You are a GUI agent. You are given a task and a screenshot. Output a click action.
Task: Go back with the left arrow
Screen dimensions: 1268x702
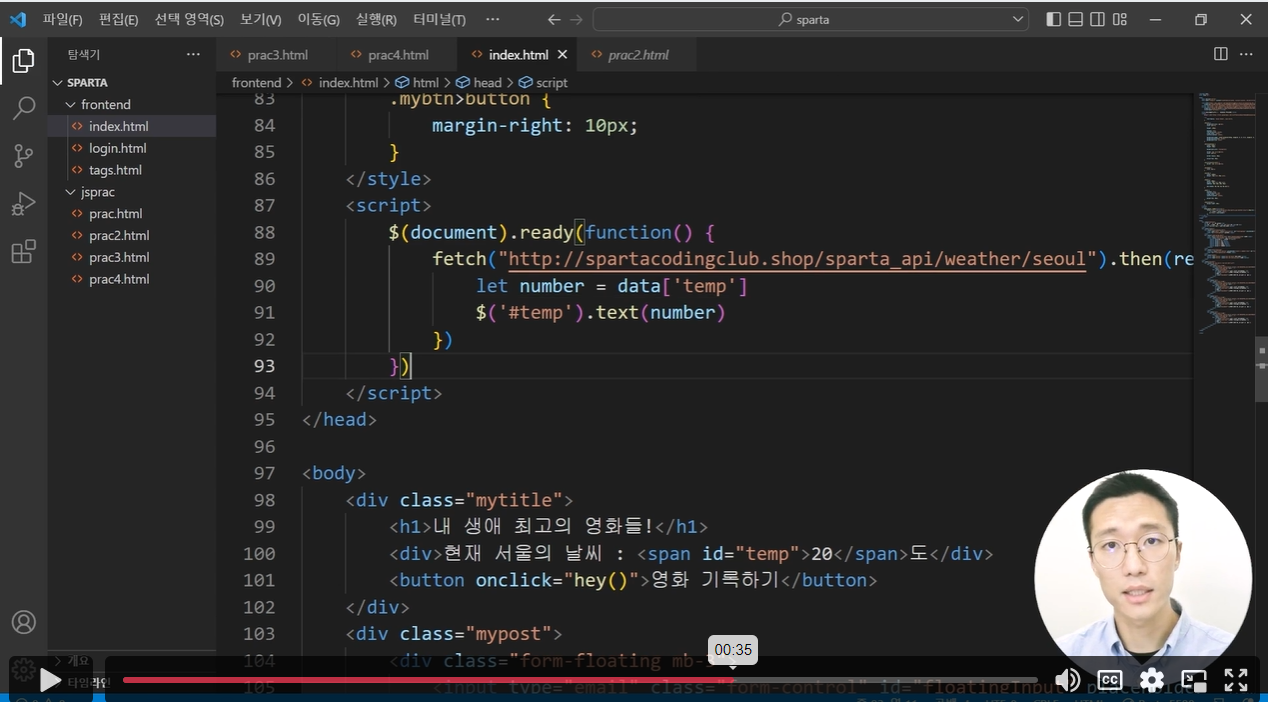[x=554, y=19]
